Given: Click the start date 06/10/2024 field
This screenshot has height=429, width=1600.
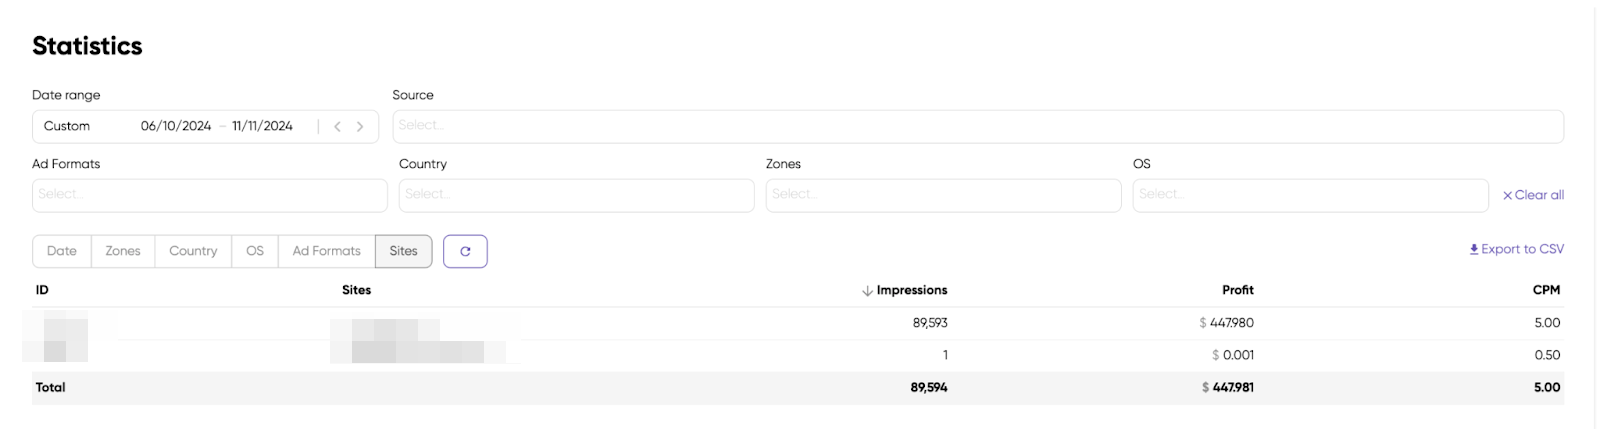Looking at the screenshot, I should [176, 127].
